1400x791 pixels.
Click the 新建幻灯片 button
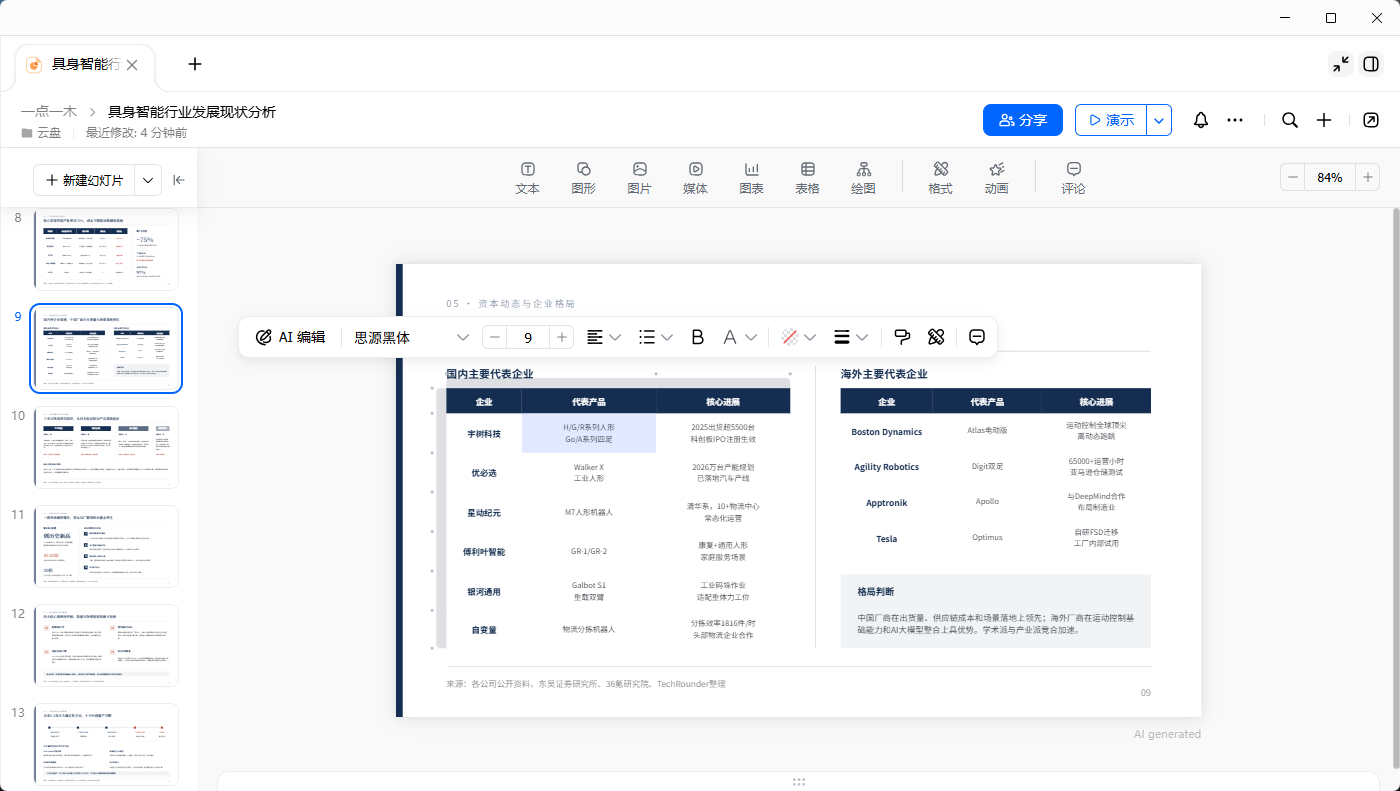click(x=85, y=180)
